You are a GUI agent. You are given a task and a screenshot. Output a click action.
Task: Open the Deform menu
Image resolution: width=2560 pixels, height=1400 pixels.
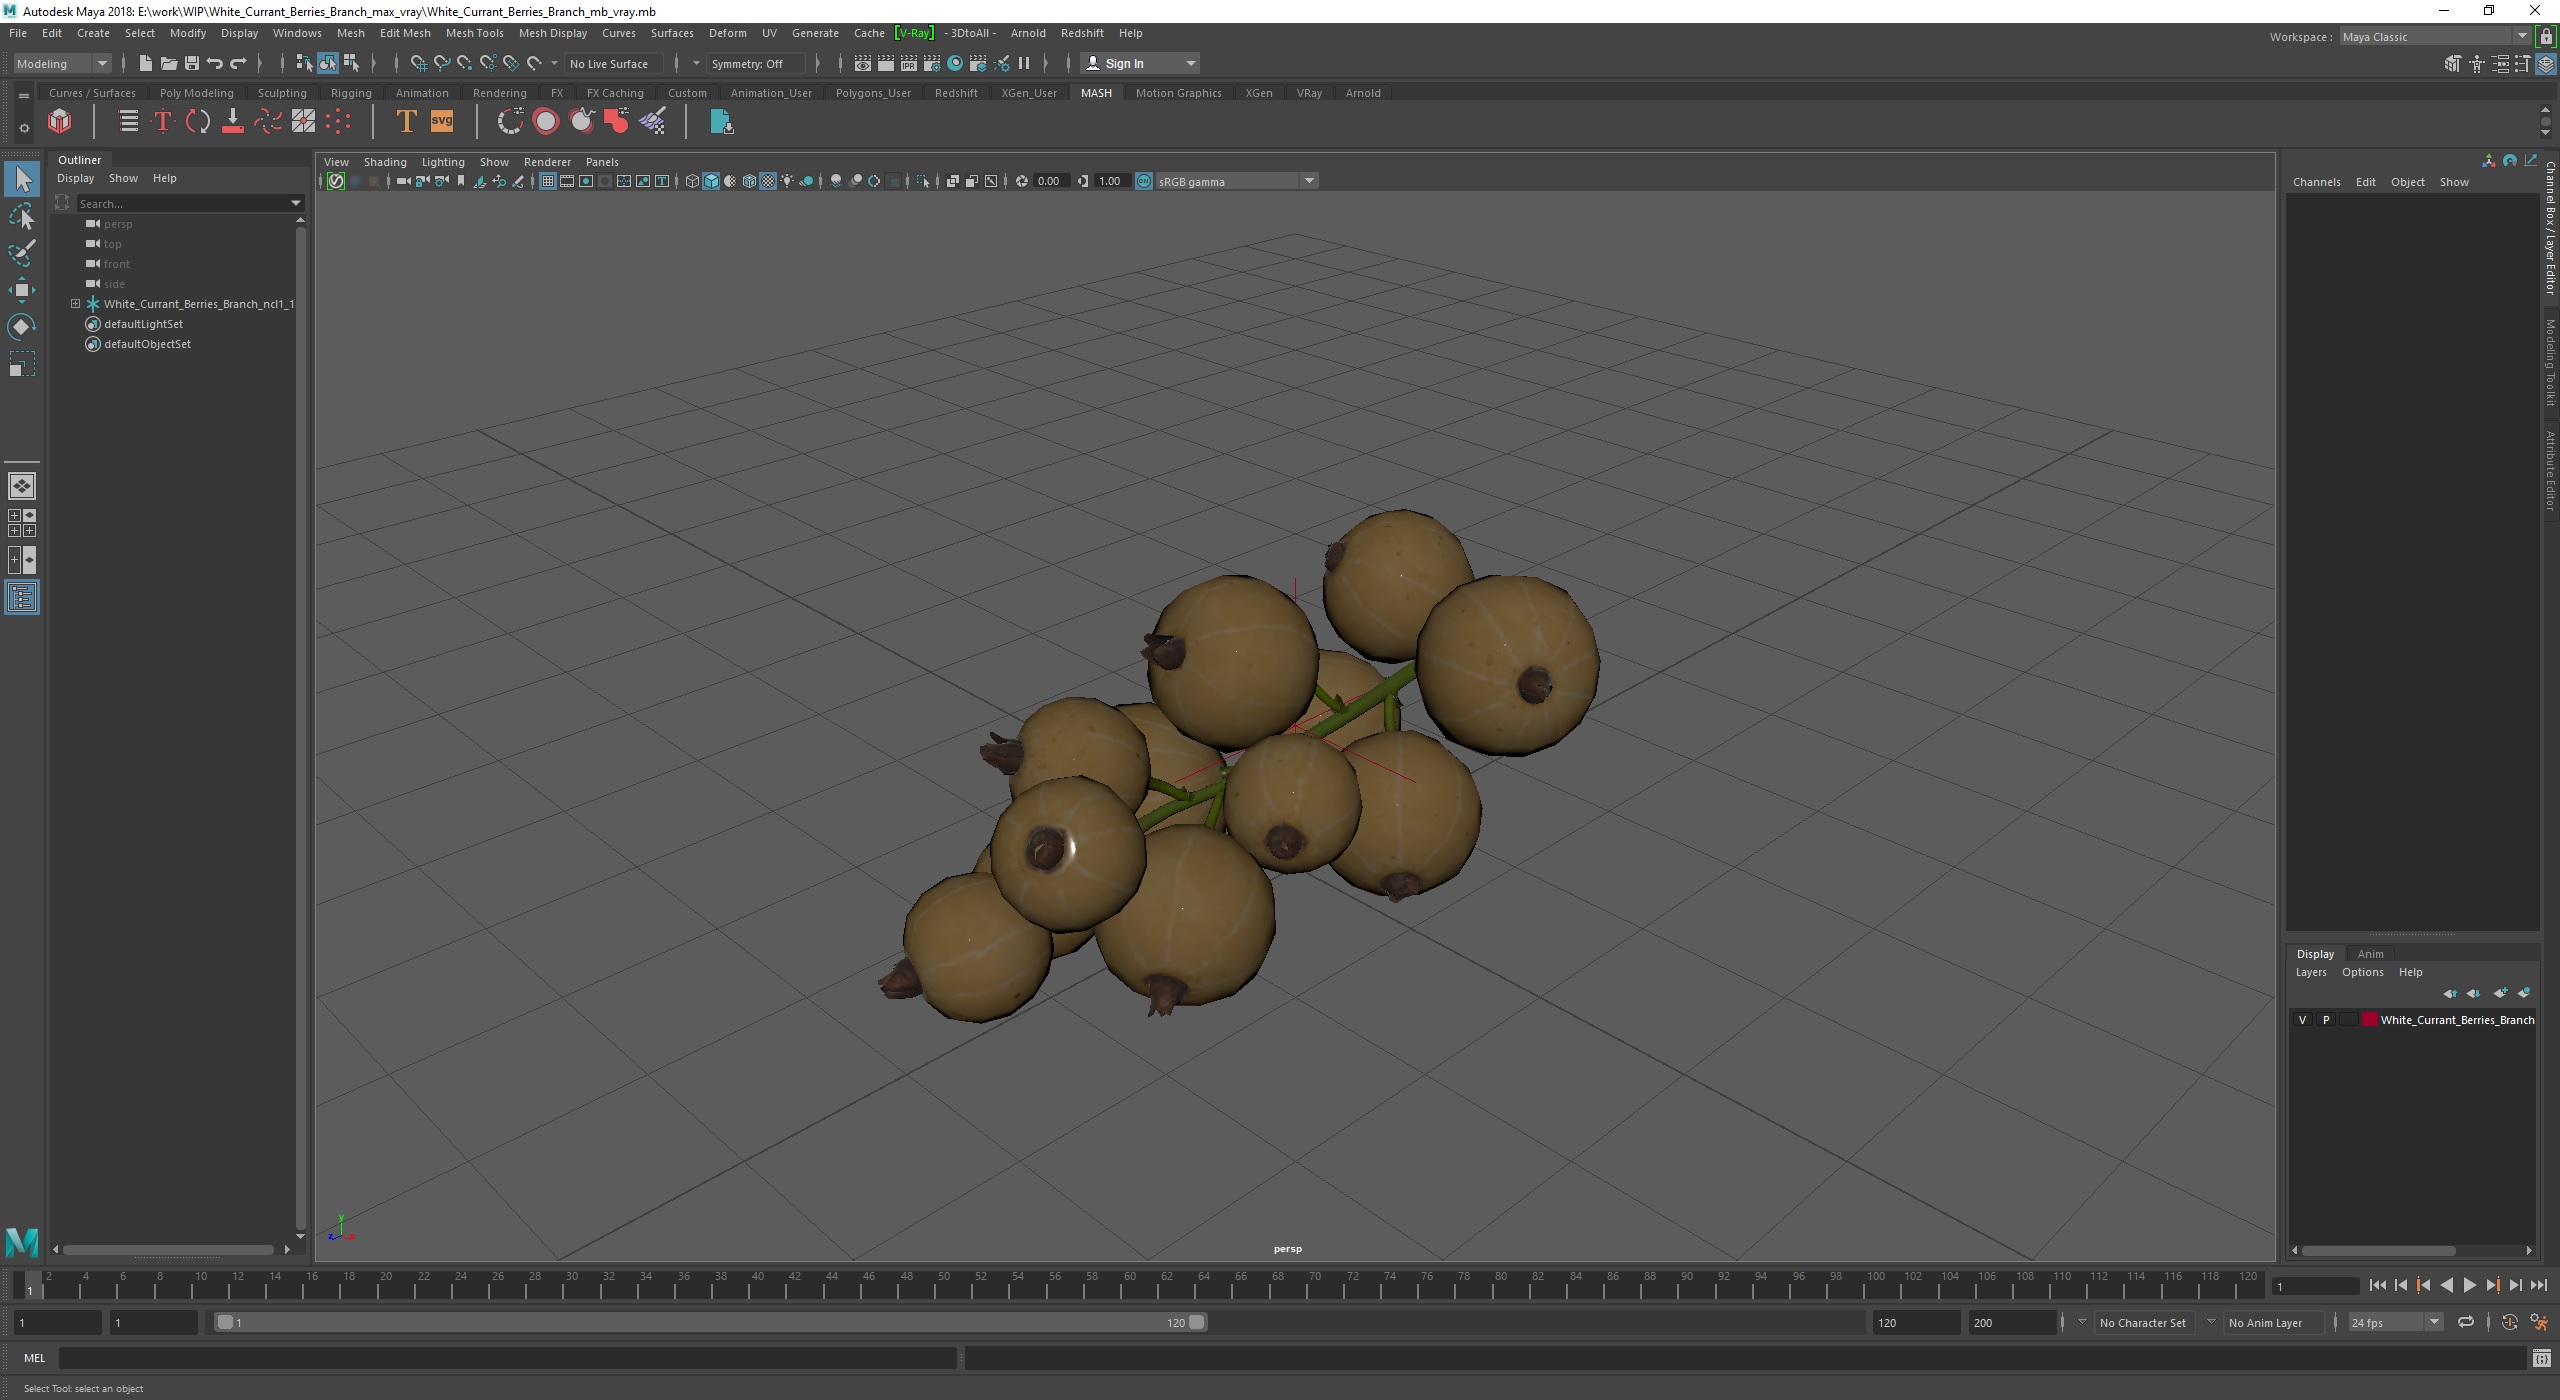727,33
